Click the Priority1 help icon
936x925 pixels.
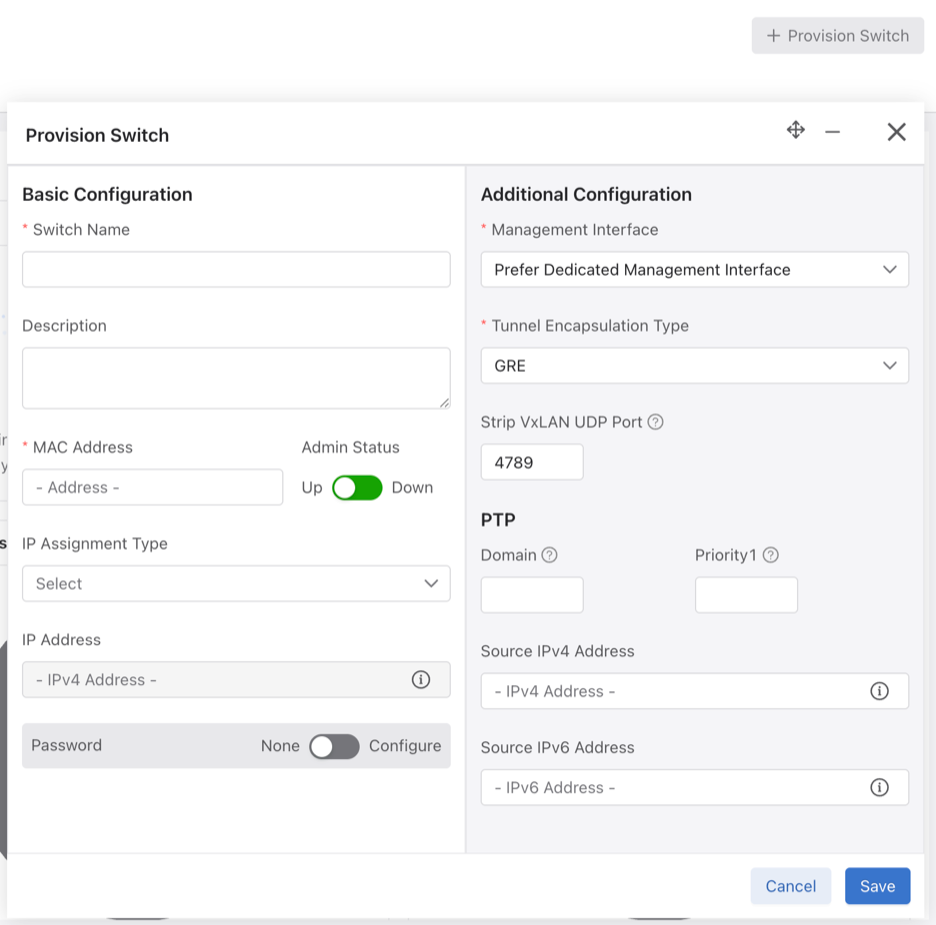pyautogui.click(x=770, y=555)
